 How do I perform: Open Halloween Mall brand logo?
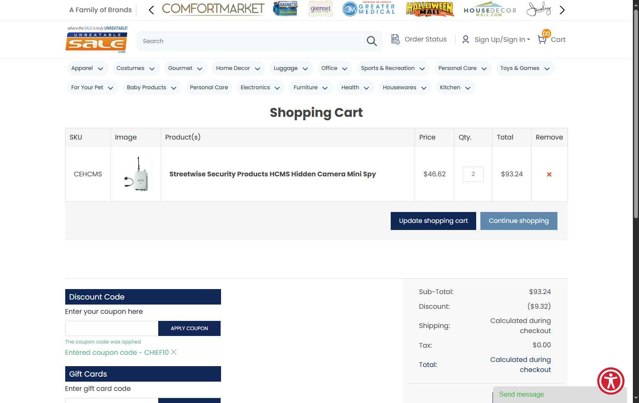(x=430, y=9)
